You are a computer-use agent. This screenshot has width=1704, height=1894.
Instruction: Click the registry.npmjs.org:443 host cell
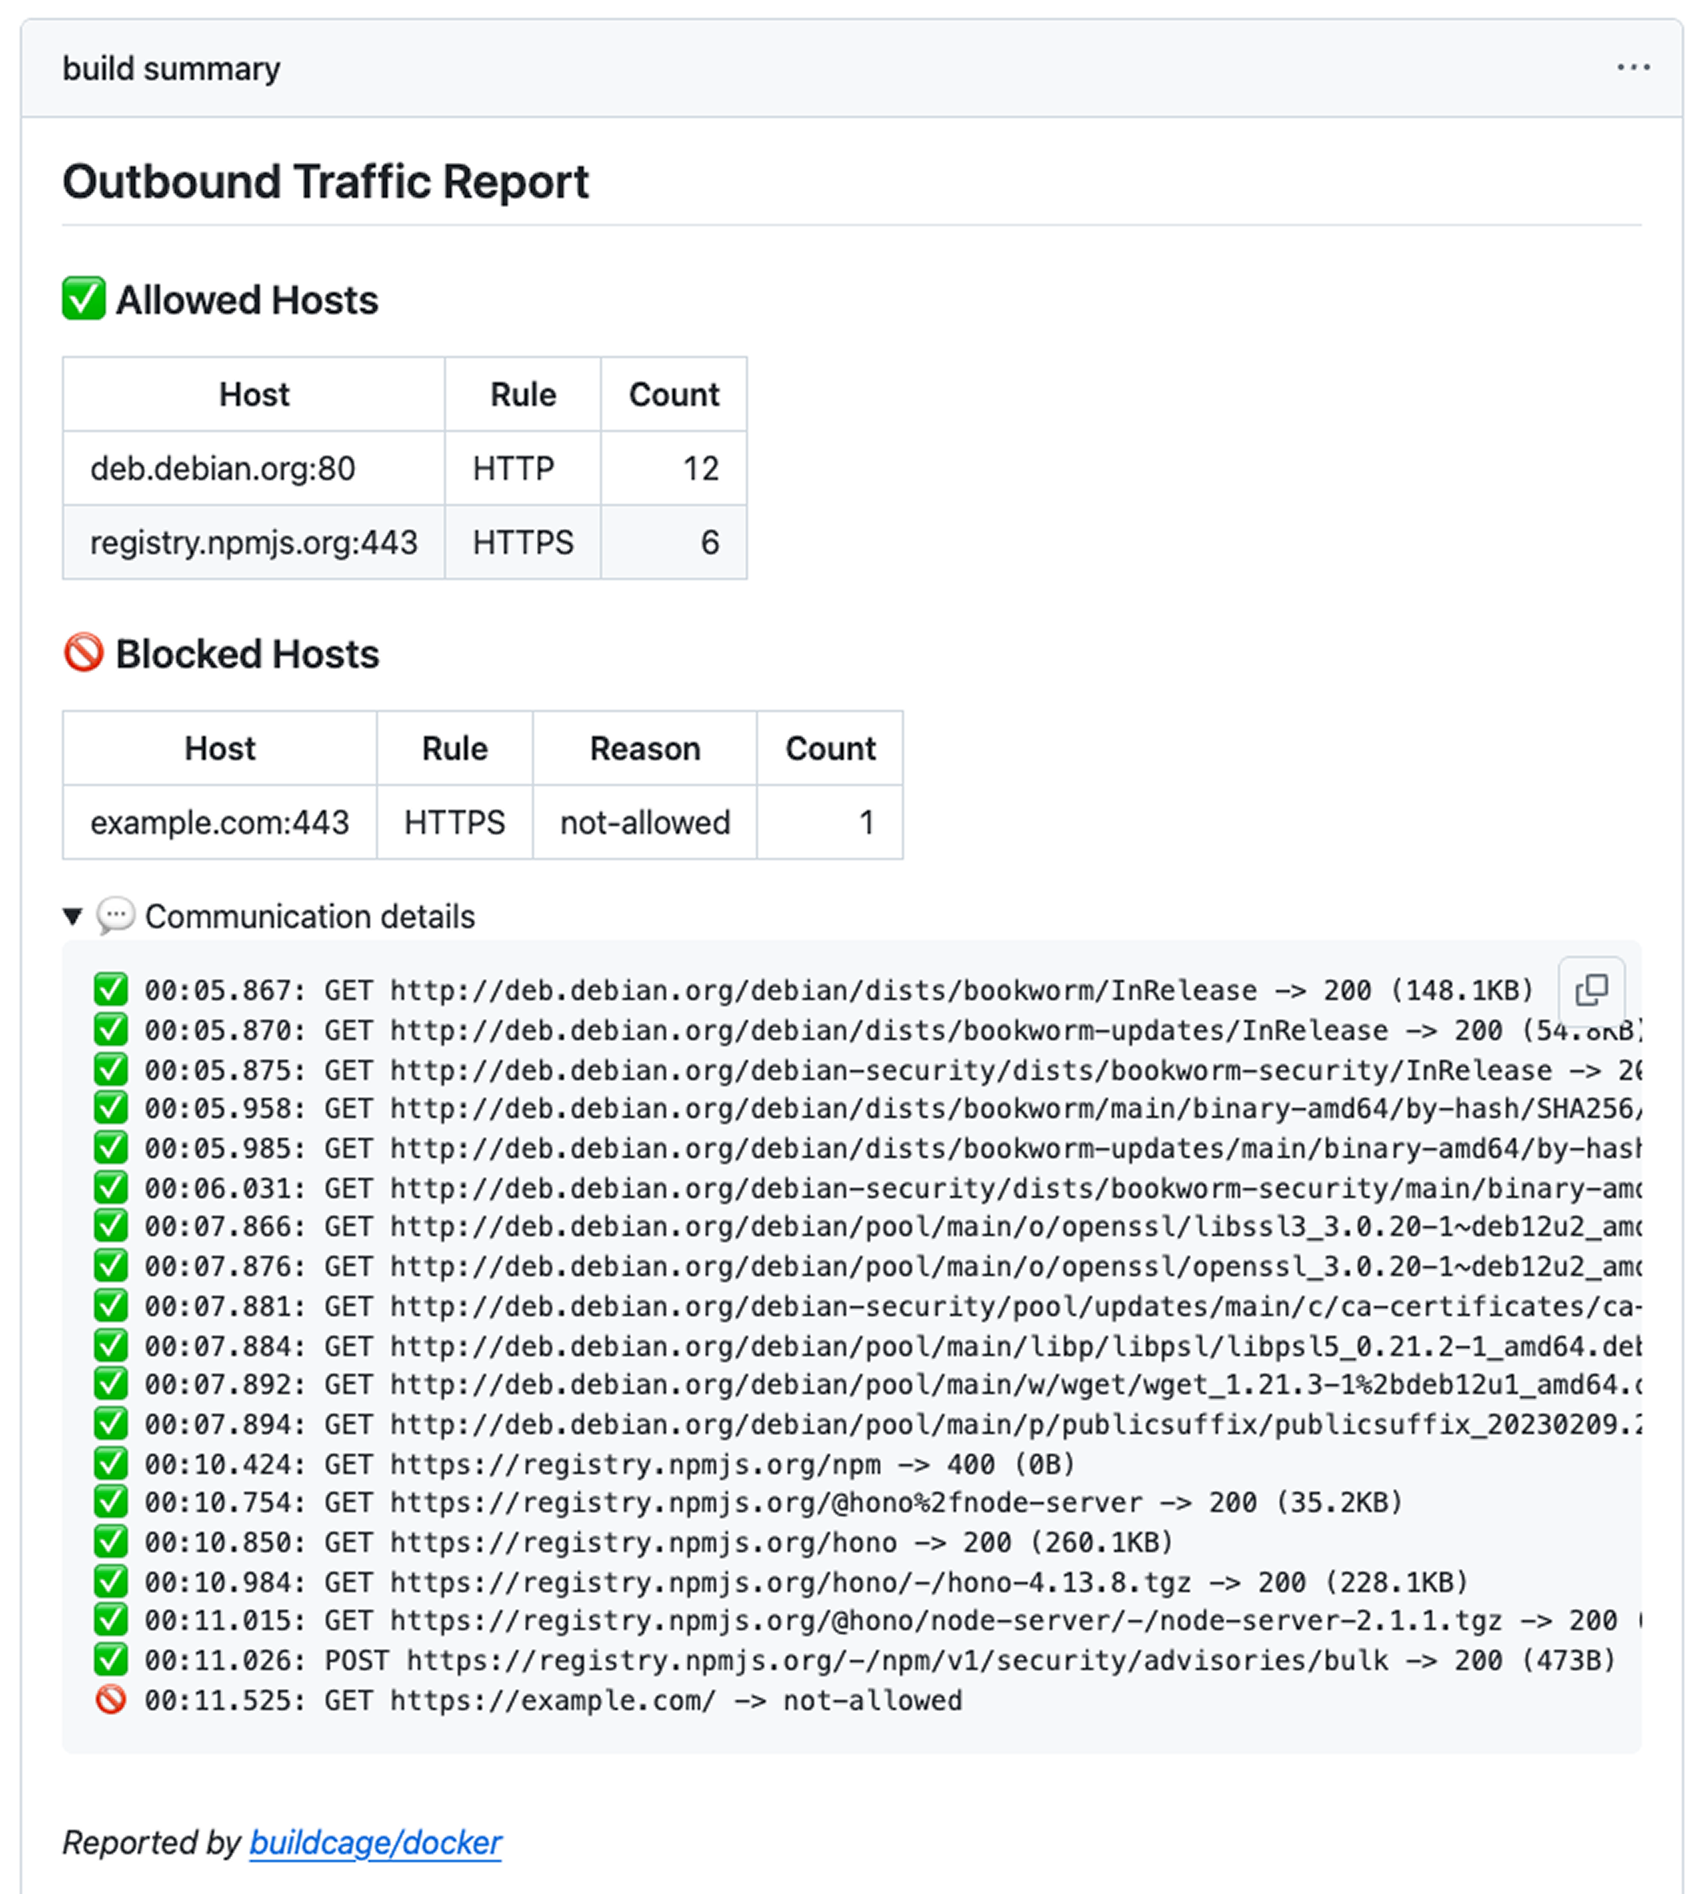point(254,542)
